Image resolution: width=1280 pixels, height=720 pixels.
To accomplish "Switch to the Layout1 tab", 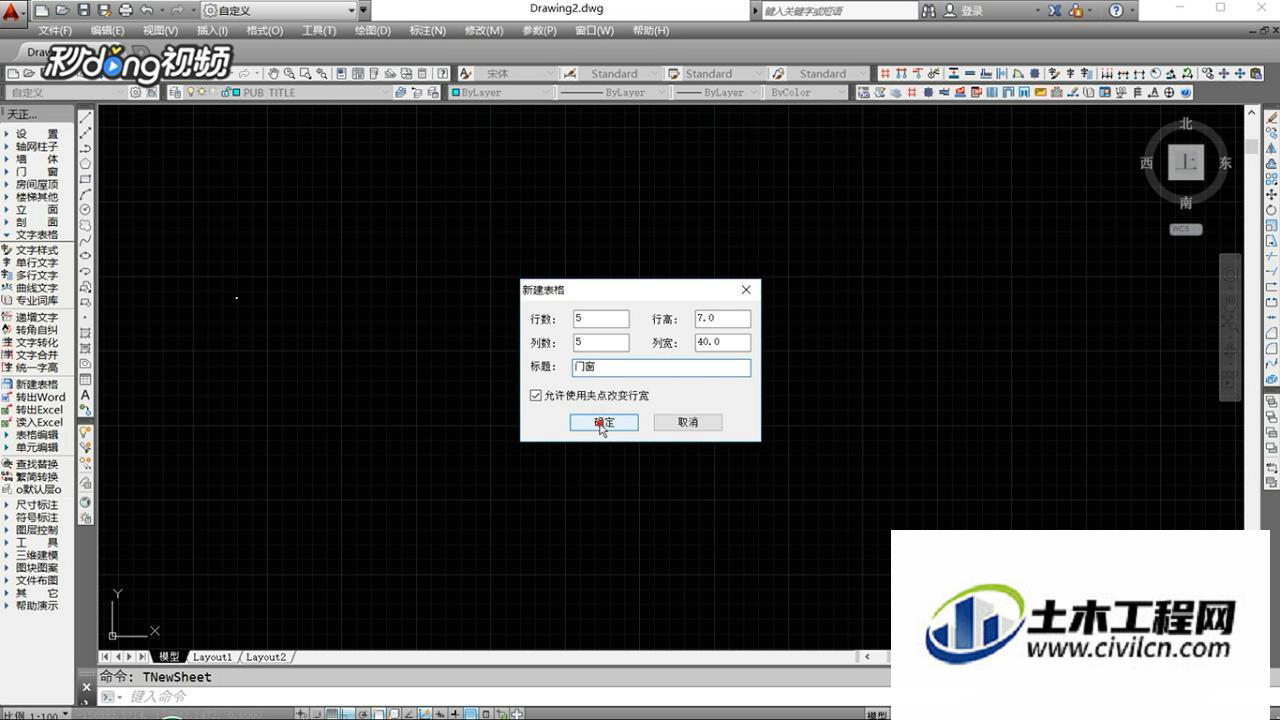I will [212, 657].
